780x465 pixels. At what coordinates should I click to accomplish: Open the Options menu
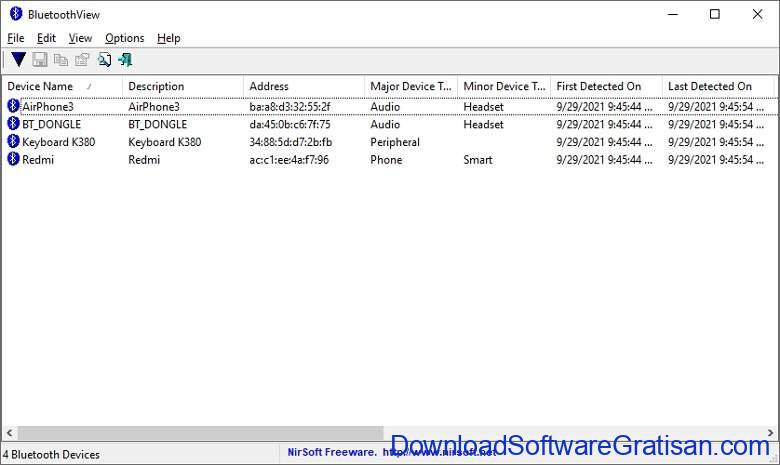coord(124,38)
